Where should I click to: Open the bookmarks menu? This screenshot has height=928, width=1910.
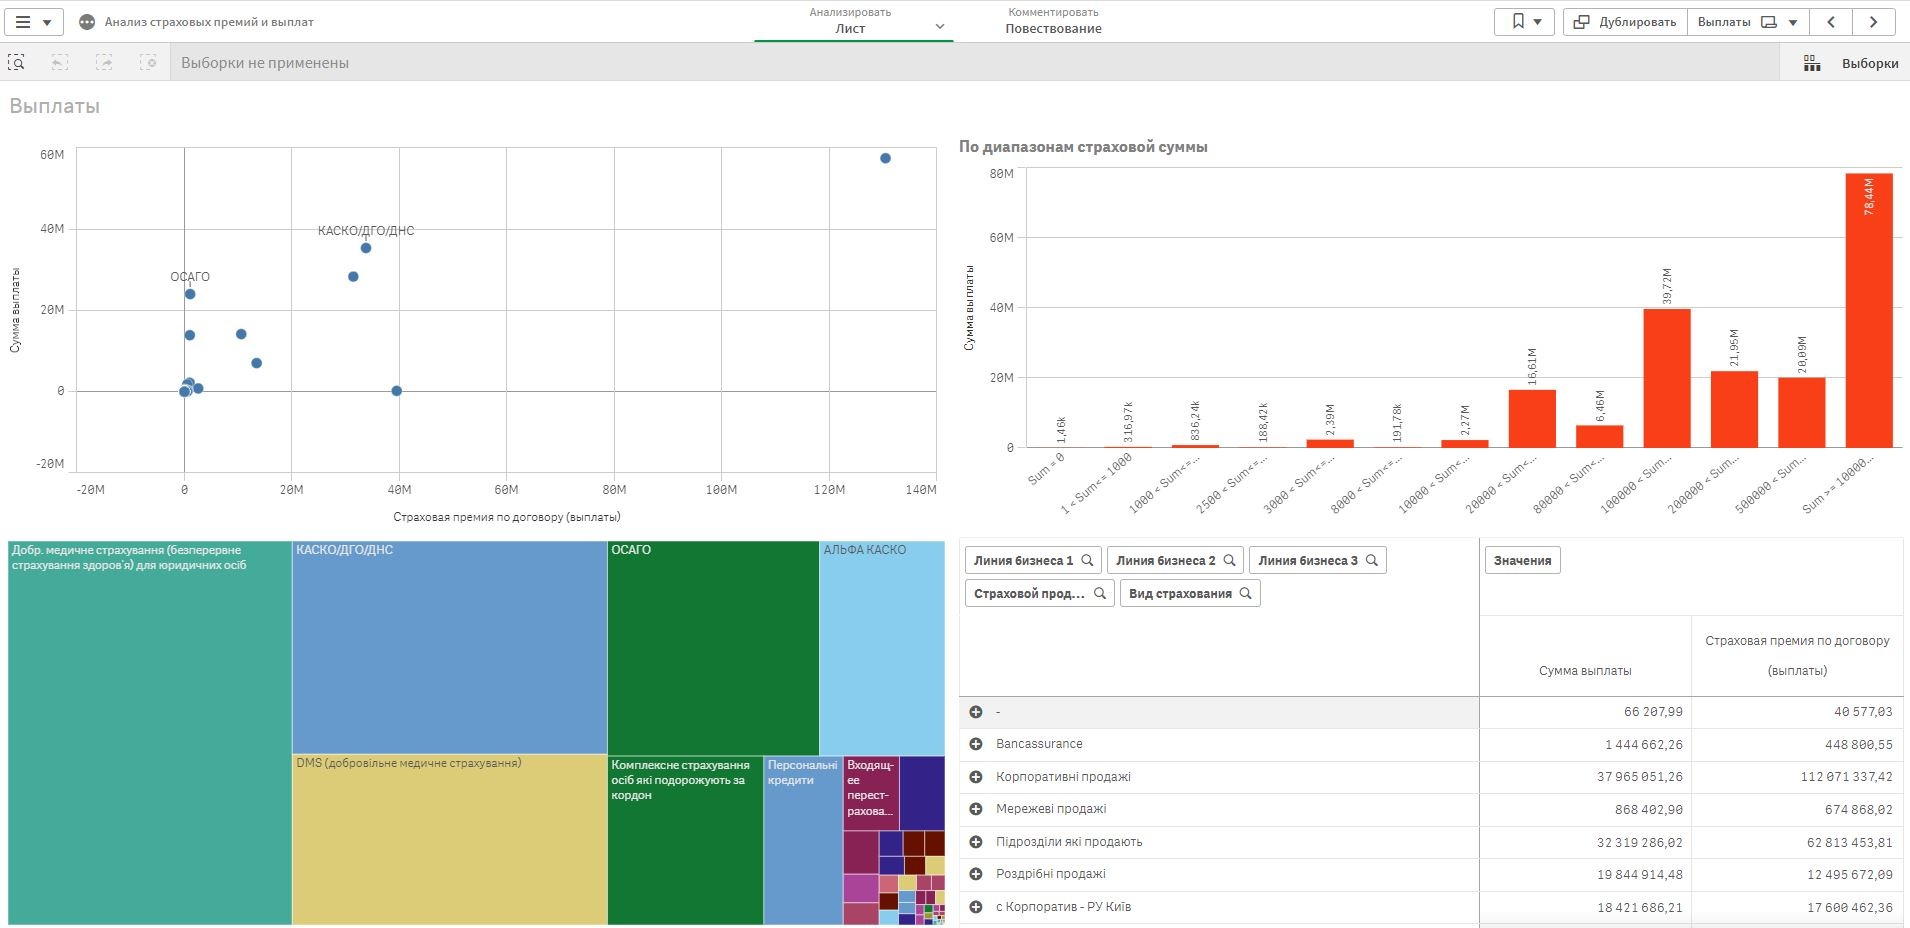coord(1524,22)
